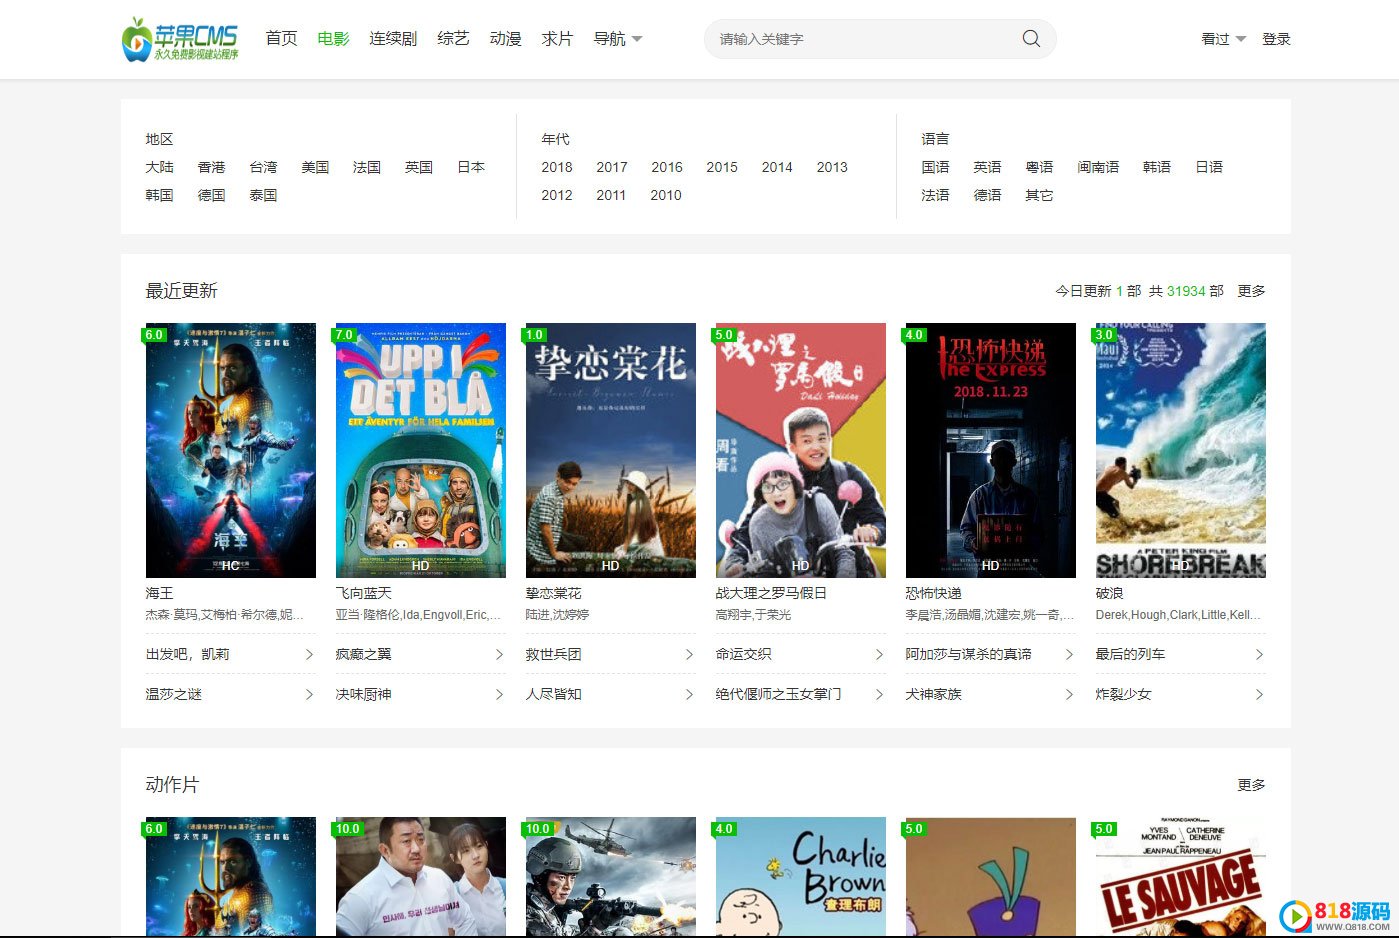Open the 求片 nav tab

(557, 39)
